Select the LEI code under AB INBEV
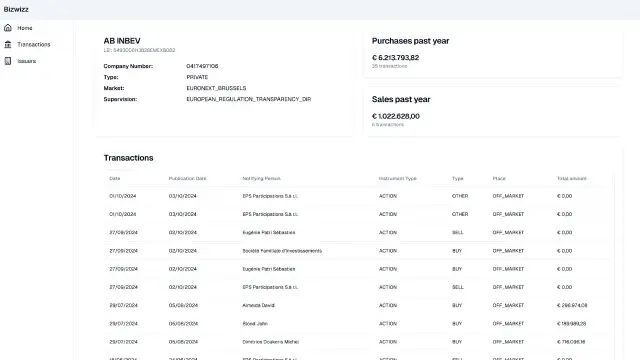 tap(139, 50)
